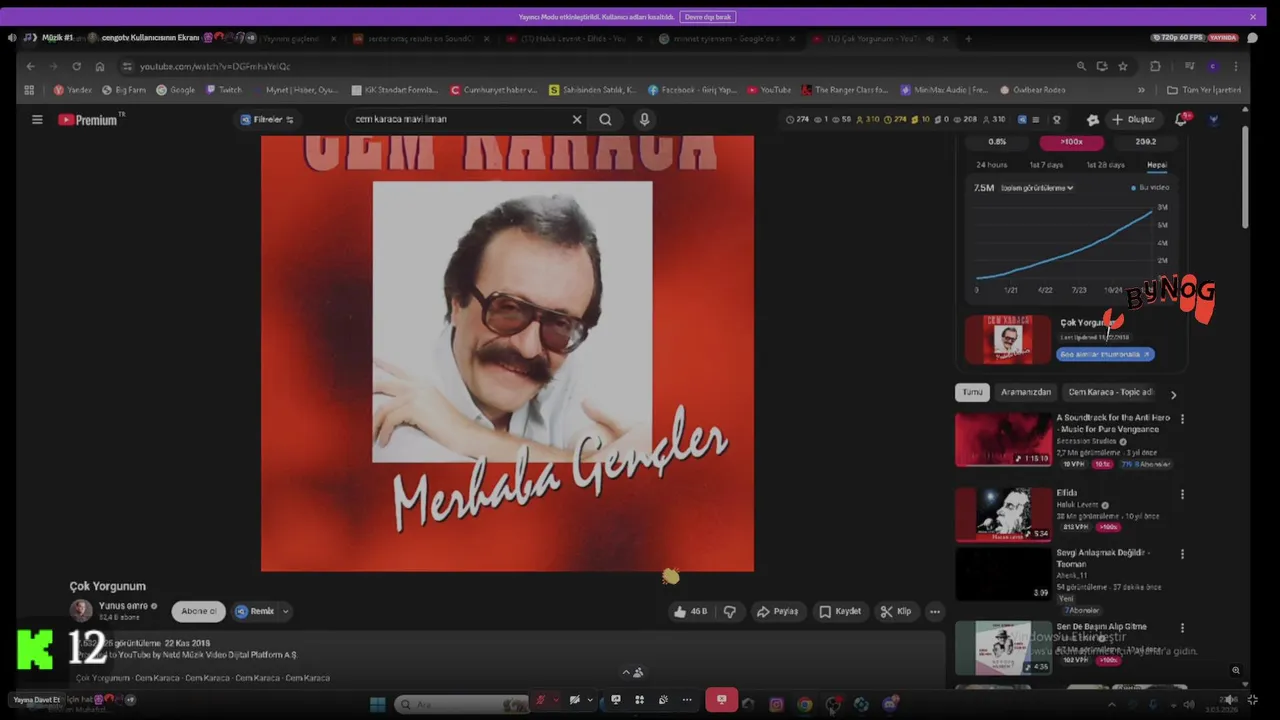The image size is (1280, 720).
Task: Switch stats range to '24 hours'
Action: (x=991, y=165)
